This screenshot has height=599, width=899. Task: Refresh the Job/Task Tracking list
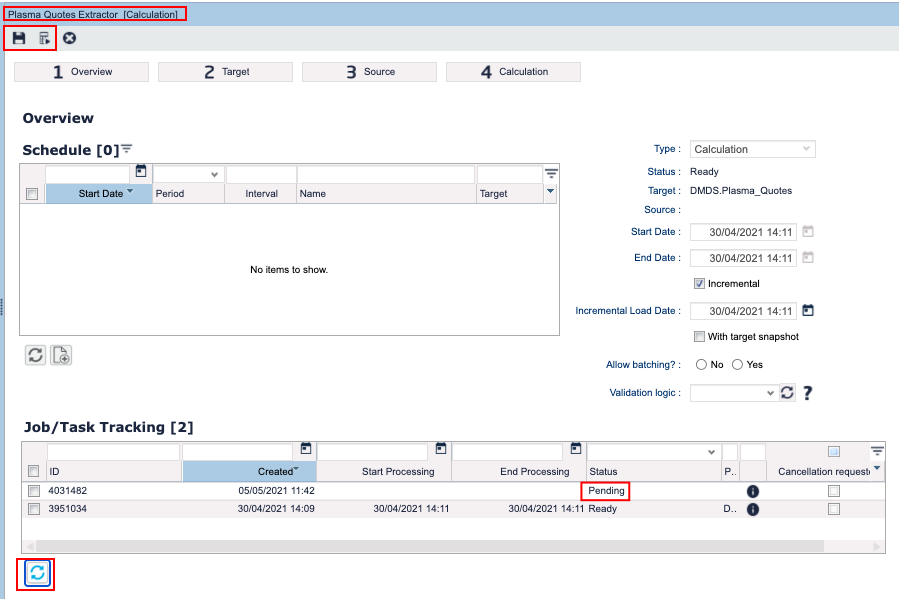click(37, 573)
